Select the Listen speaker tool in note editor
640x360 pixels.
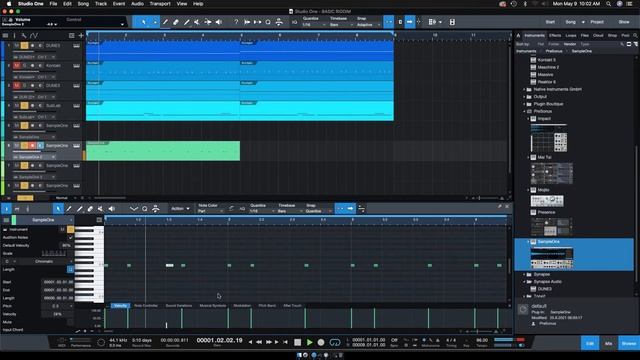(111, 209)
